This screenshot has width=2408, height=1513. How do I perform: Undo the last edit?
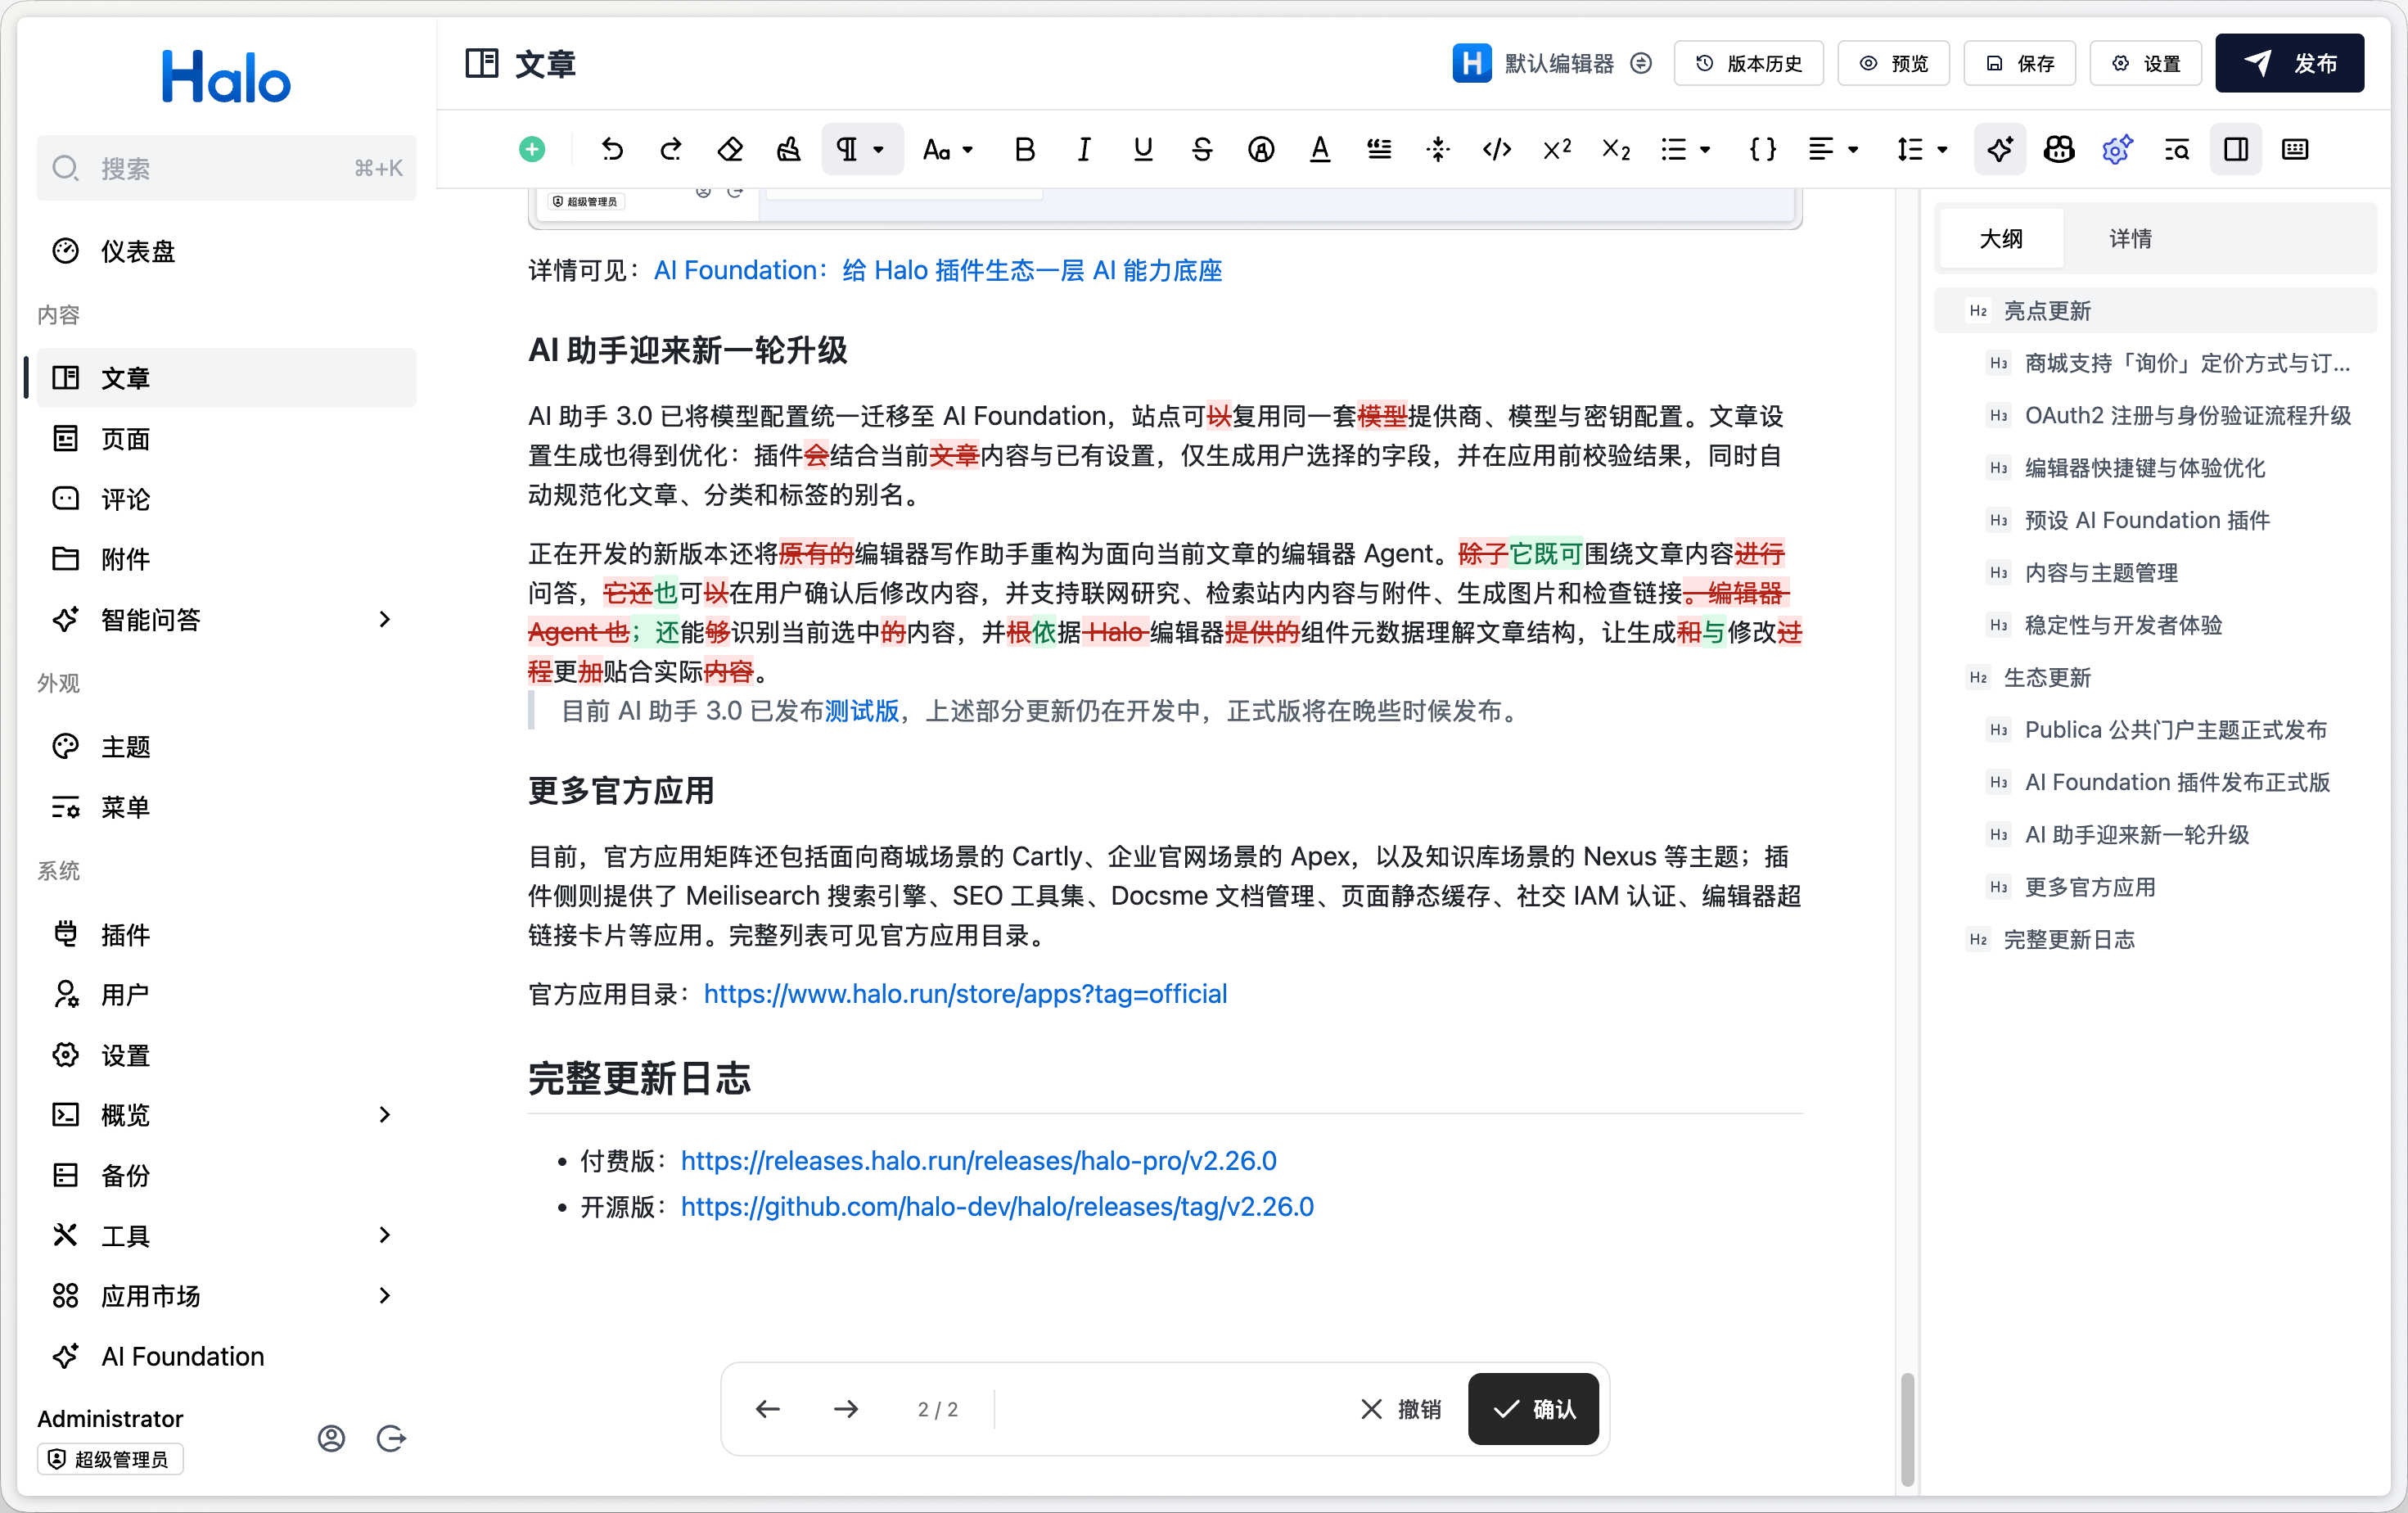pos(612,150)
